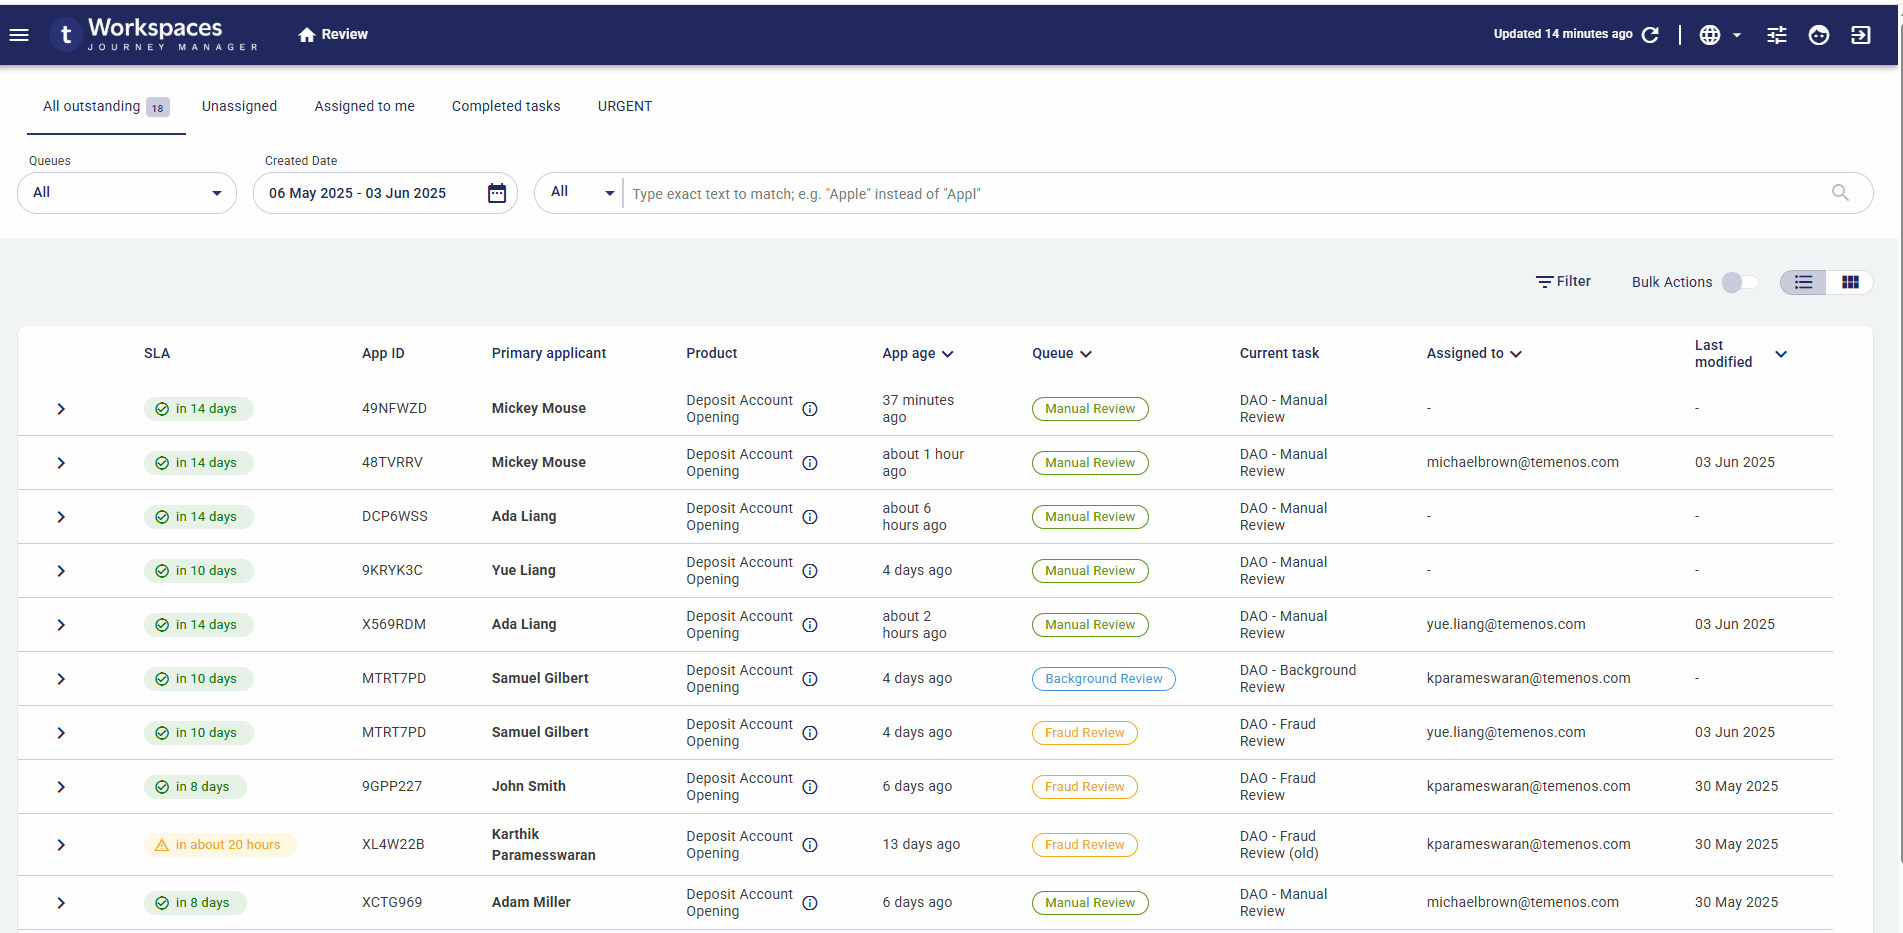This screenshot has width=1903, height=933.
Task: Sort by Assigned to column
Action: pos(1474,354)
